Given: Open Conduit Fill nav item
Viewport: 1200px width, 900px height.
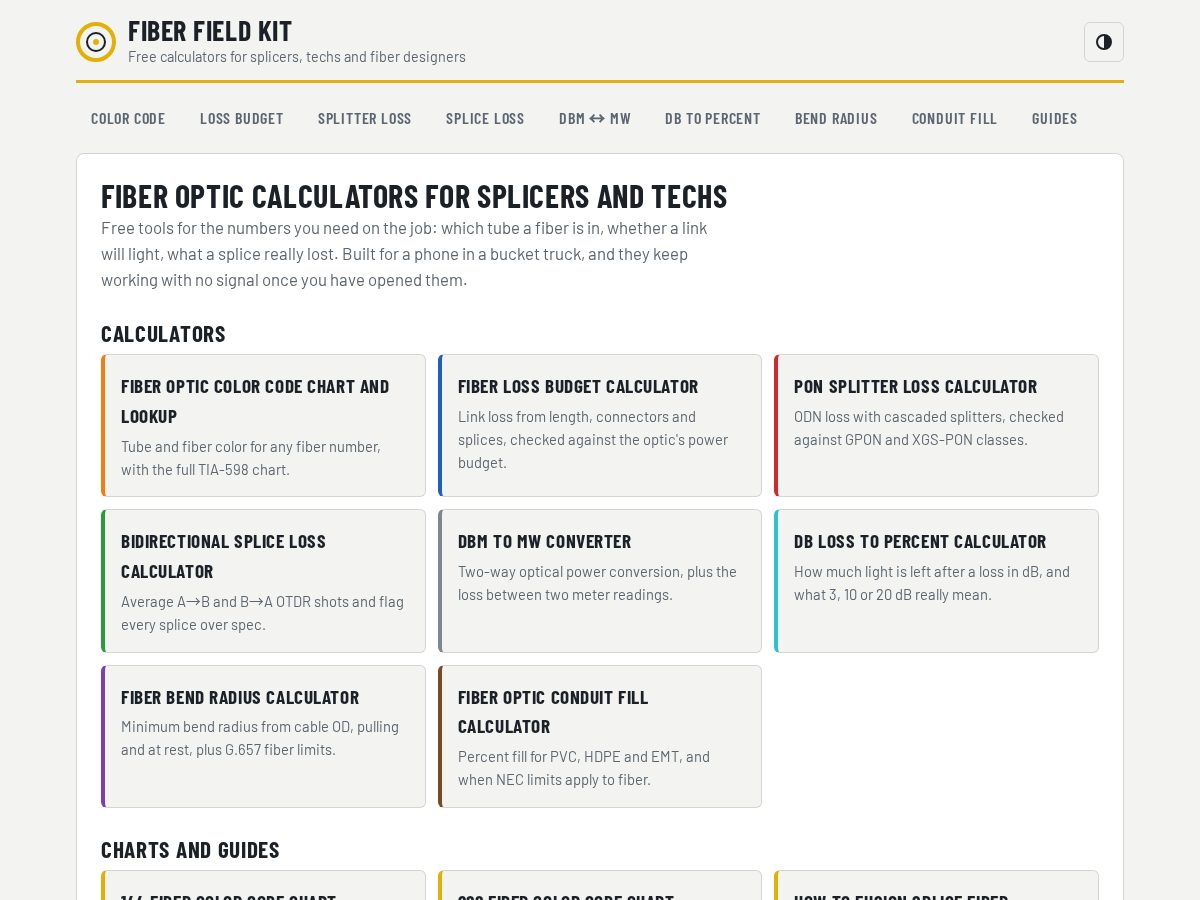Looking at the screenshot, I should coord(955,118).
